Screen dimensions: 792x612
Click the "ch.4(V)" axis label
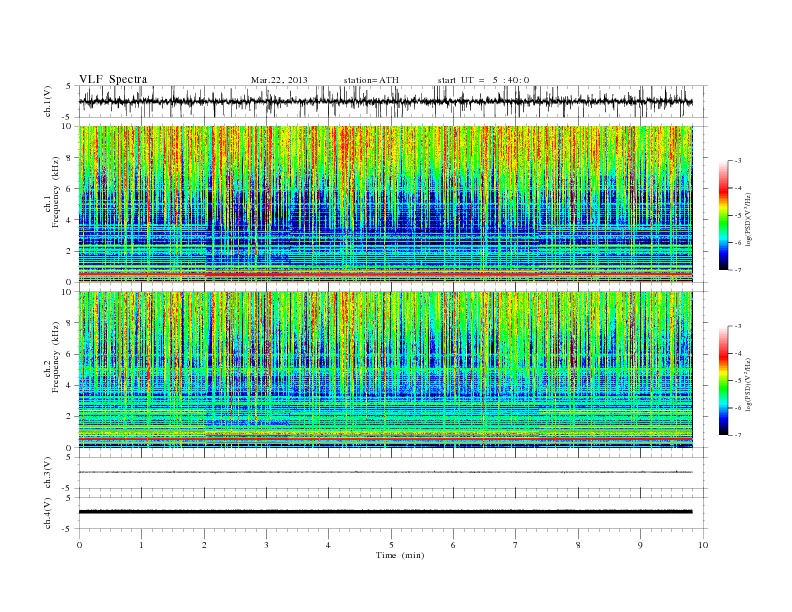coord(48,513)
